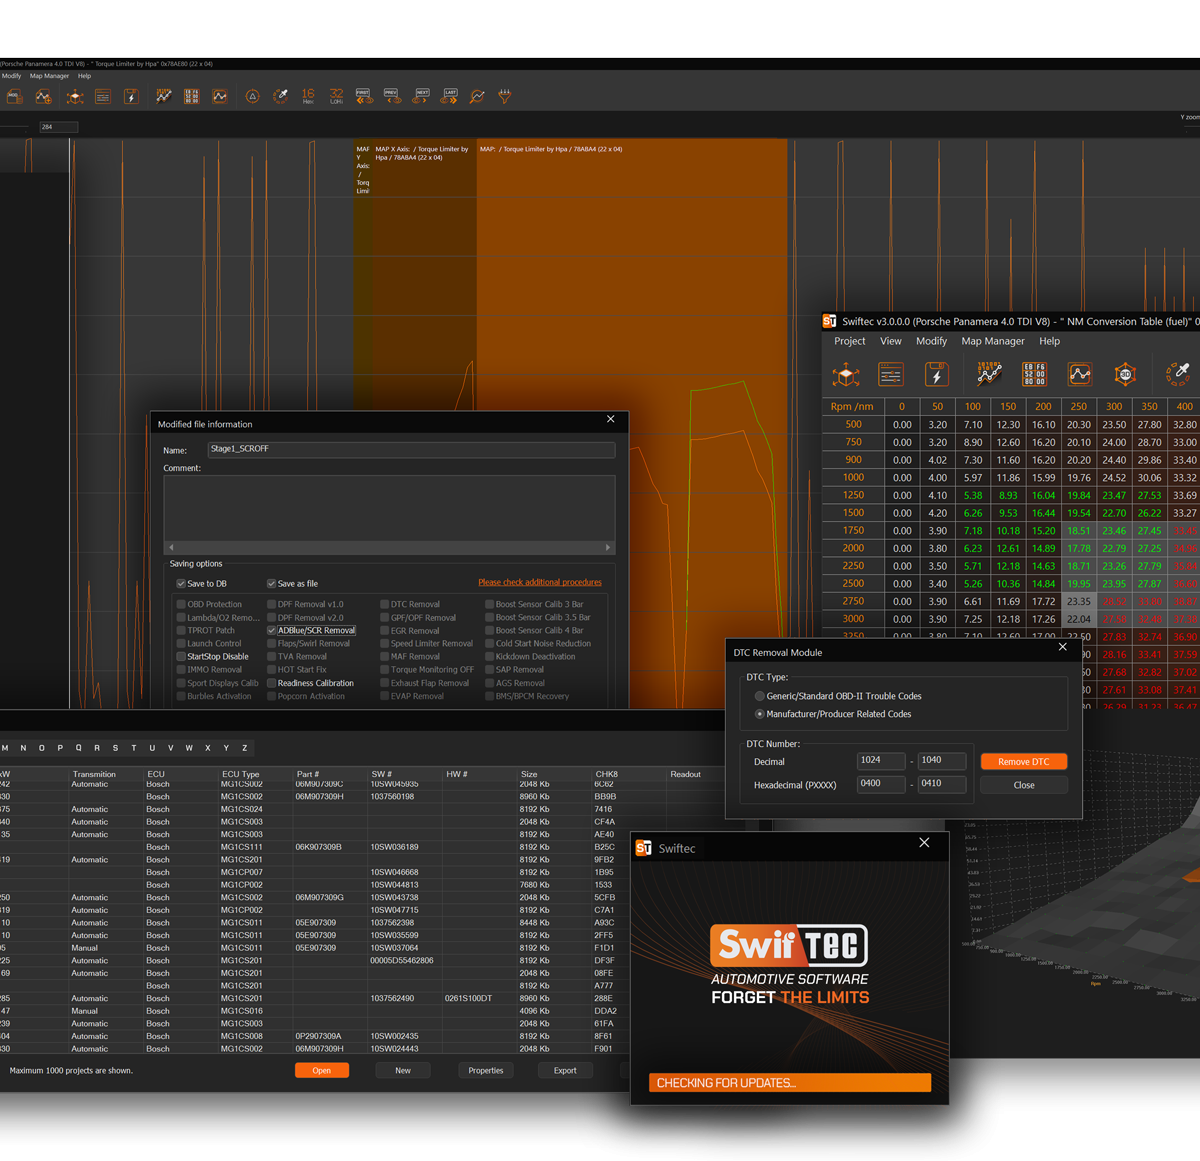Click the Export button below project list
The height and width of the screenshot is (1161, 1200).
point(565,1070)
